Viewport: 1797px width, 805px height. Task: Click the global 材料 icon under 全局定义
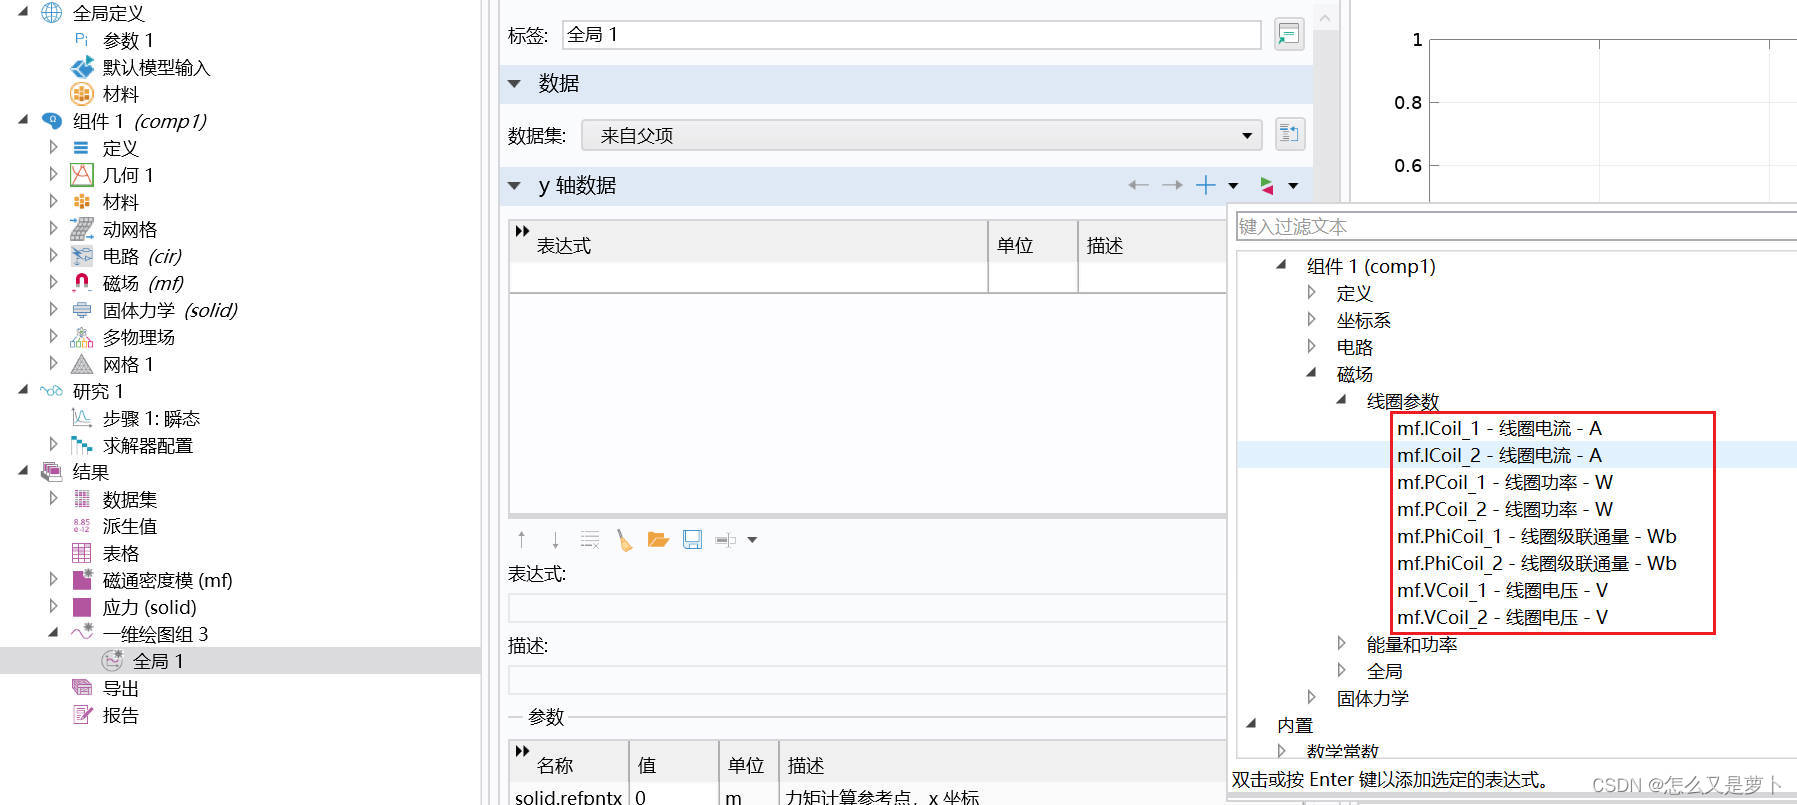82,94
